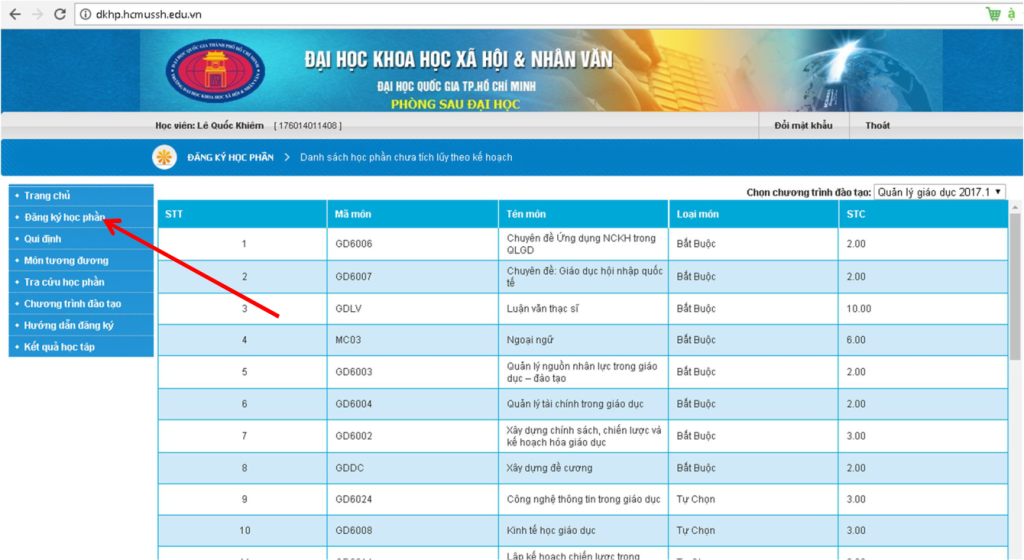
Task: Click course name Luận văn thạc sĩ
Action: click(x=543, y=308)
